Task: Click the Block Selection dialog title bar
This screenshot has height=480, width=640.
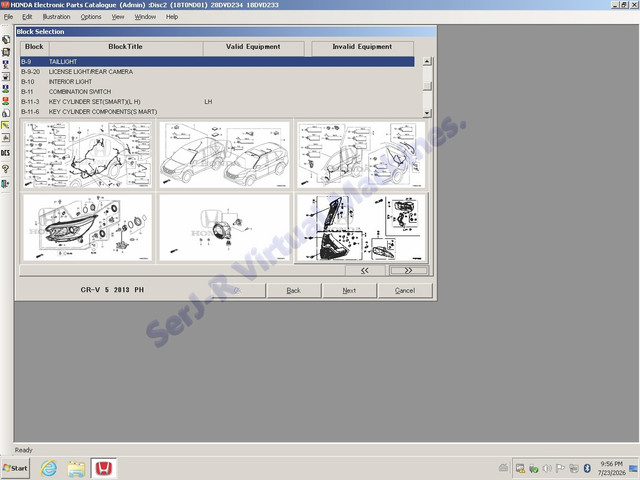Action: click(x=226, y=31)
